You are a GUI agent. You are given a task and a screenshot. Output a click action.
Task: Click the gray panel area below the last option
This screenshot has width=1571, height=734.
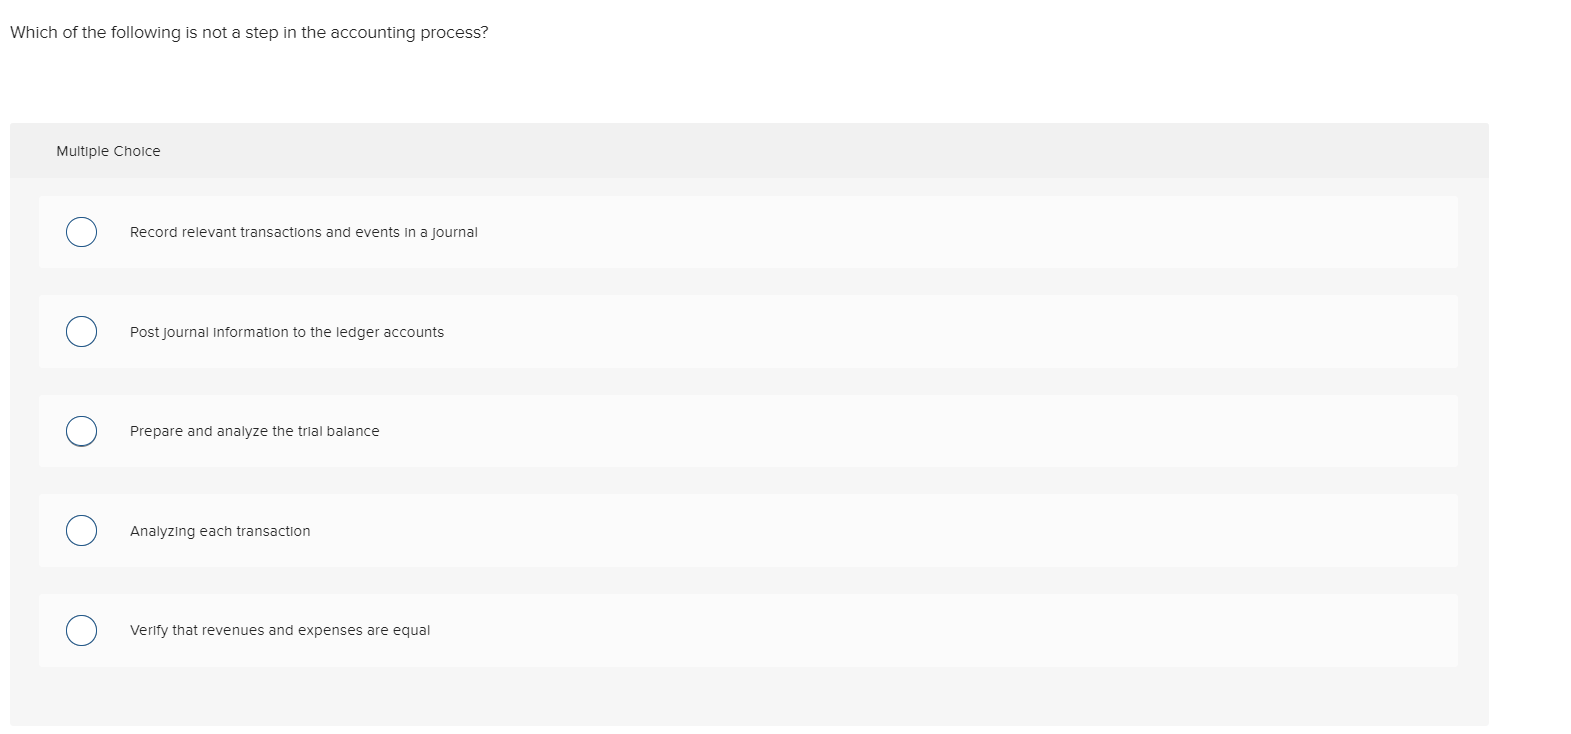click(750, 696)
